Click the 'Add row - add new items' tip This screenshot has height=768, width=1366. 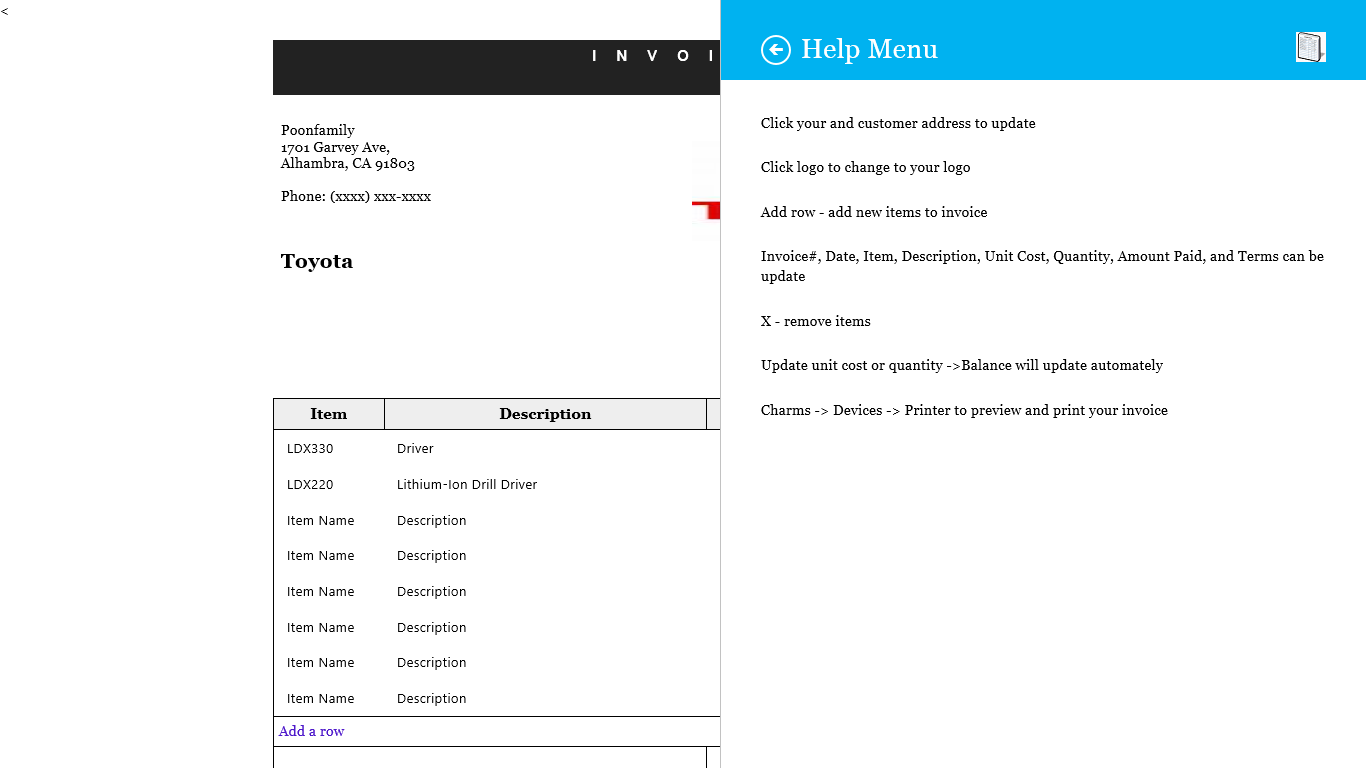click(874, 212)
